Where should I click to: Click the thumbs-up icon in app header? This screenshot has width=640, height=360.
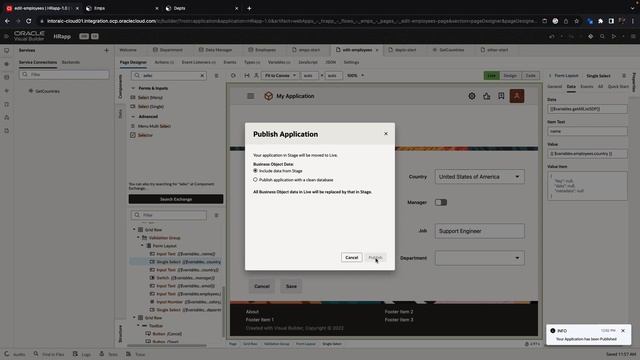[x=487, y=96]
